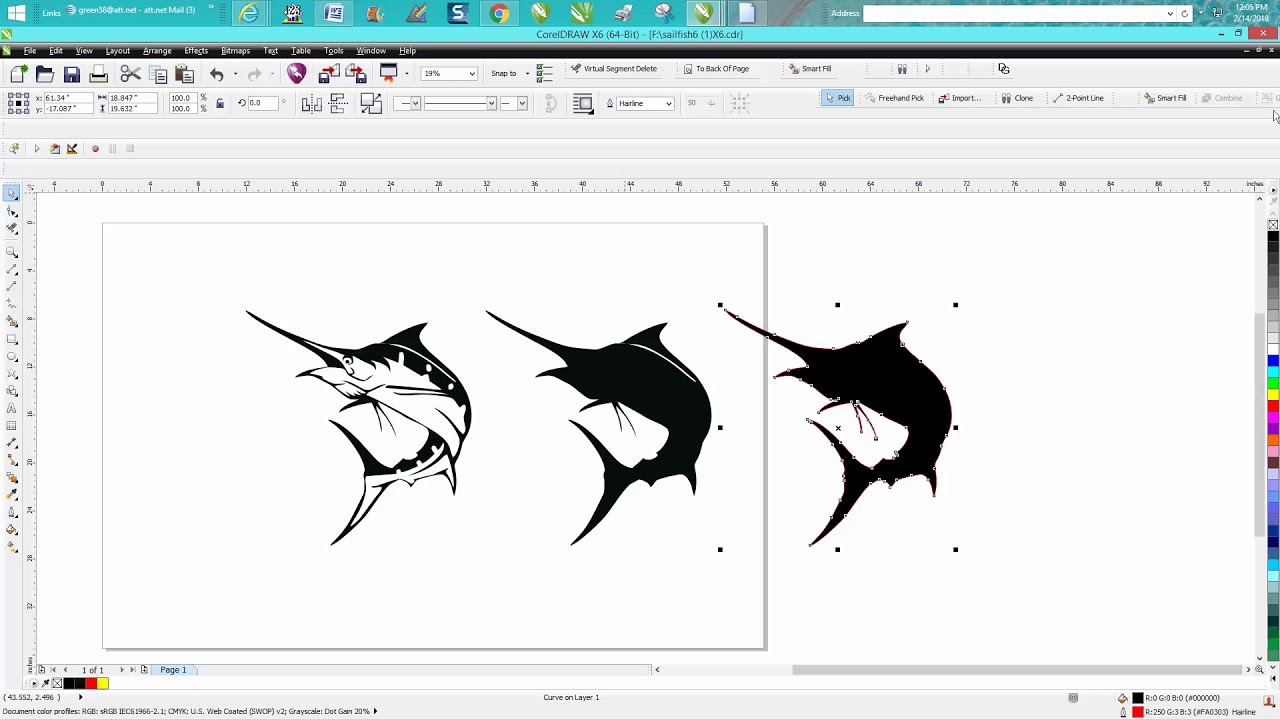Select the Ellipse tool in the toolbox

click(12, 357)
